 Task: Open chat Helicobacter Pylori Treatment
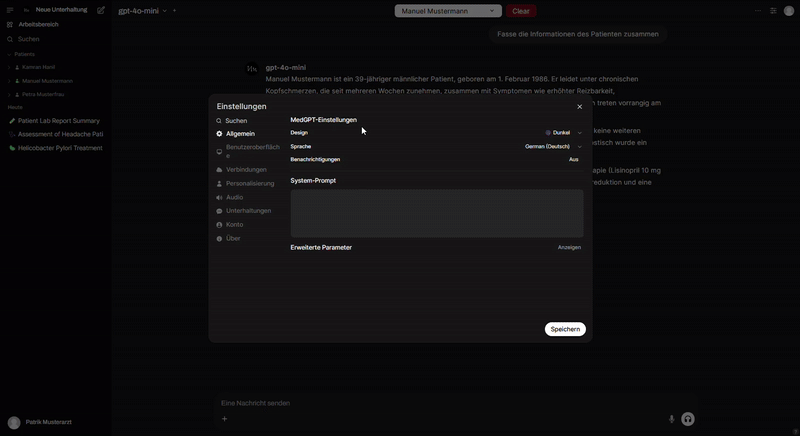point(56,148)
